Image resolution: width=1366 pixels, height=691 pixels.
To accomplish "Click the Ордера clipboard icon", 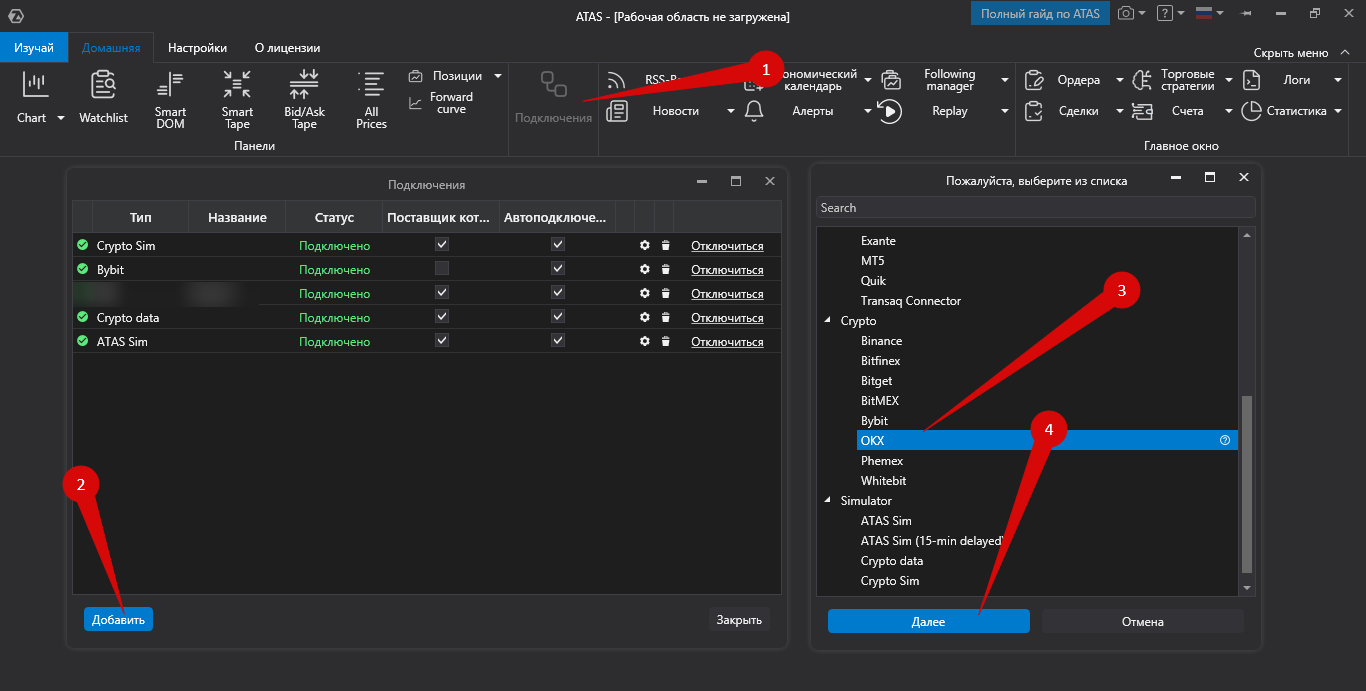I will pyautogui.click(x=1034, y=80).
